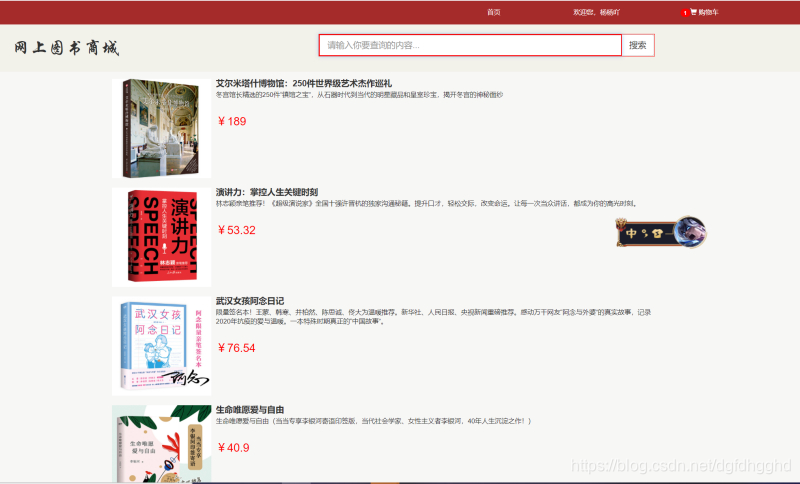Image resolution: width=800 pixels, height=484 pixels.
Task: Open the shopping cart icon in header
Action: coord(693,12)
